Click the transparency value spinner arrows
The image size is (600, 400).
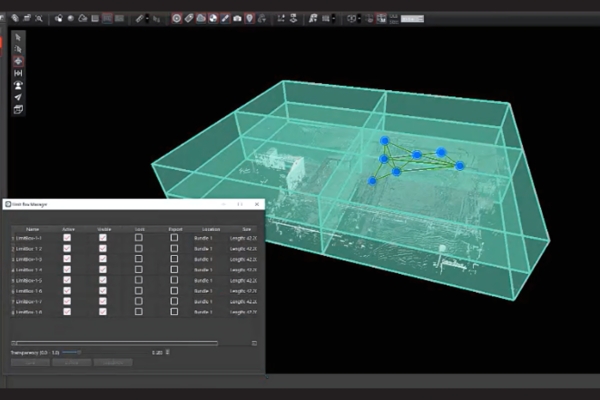pos(167,352)
